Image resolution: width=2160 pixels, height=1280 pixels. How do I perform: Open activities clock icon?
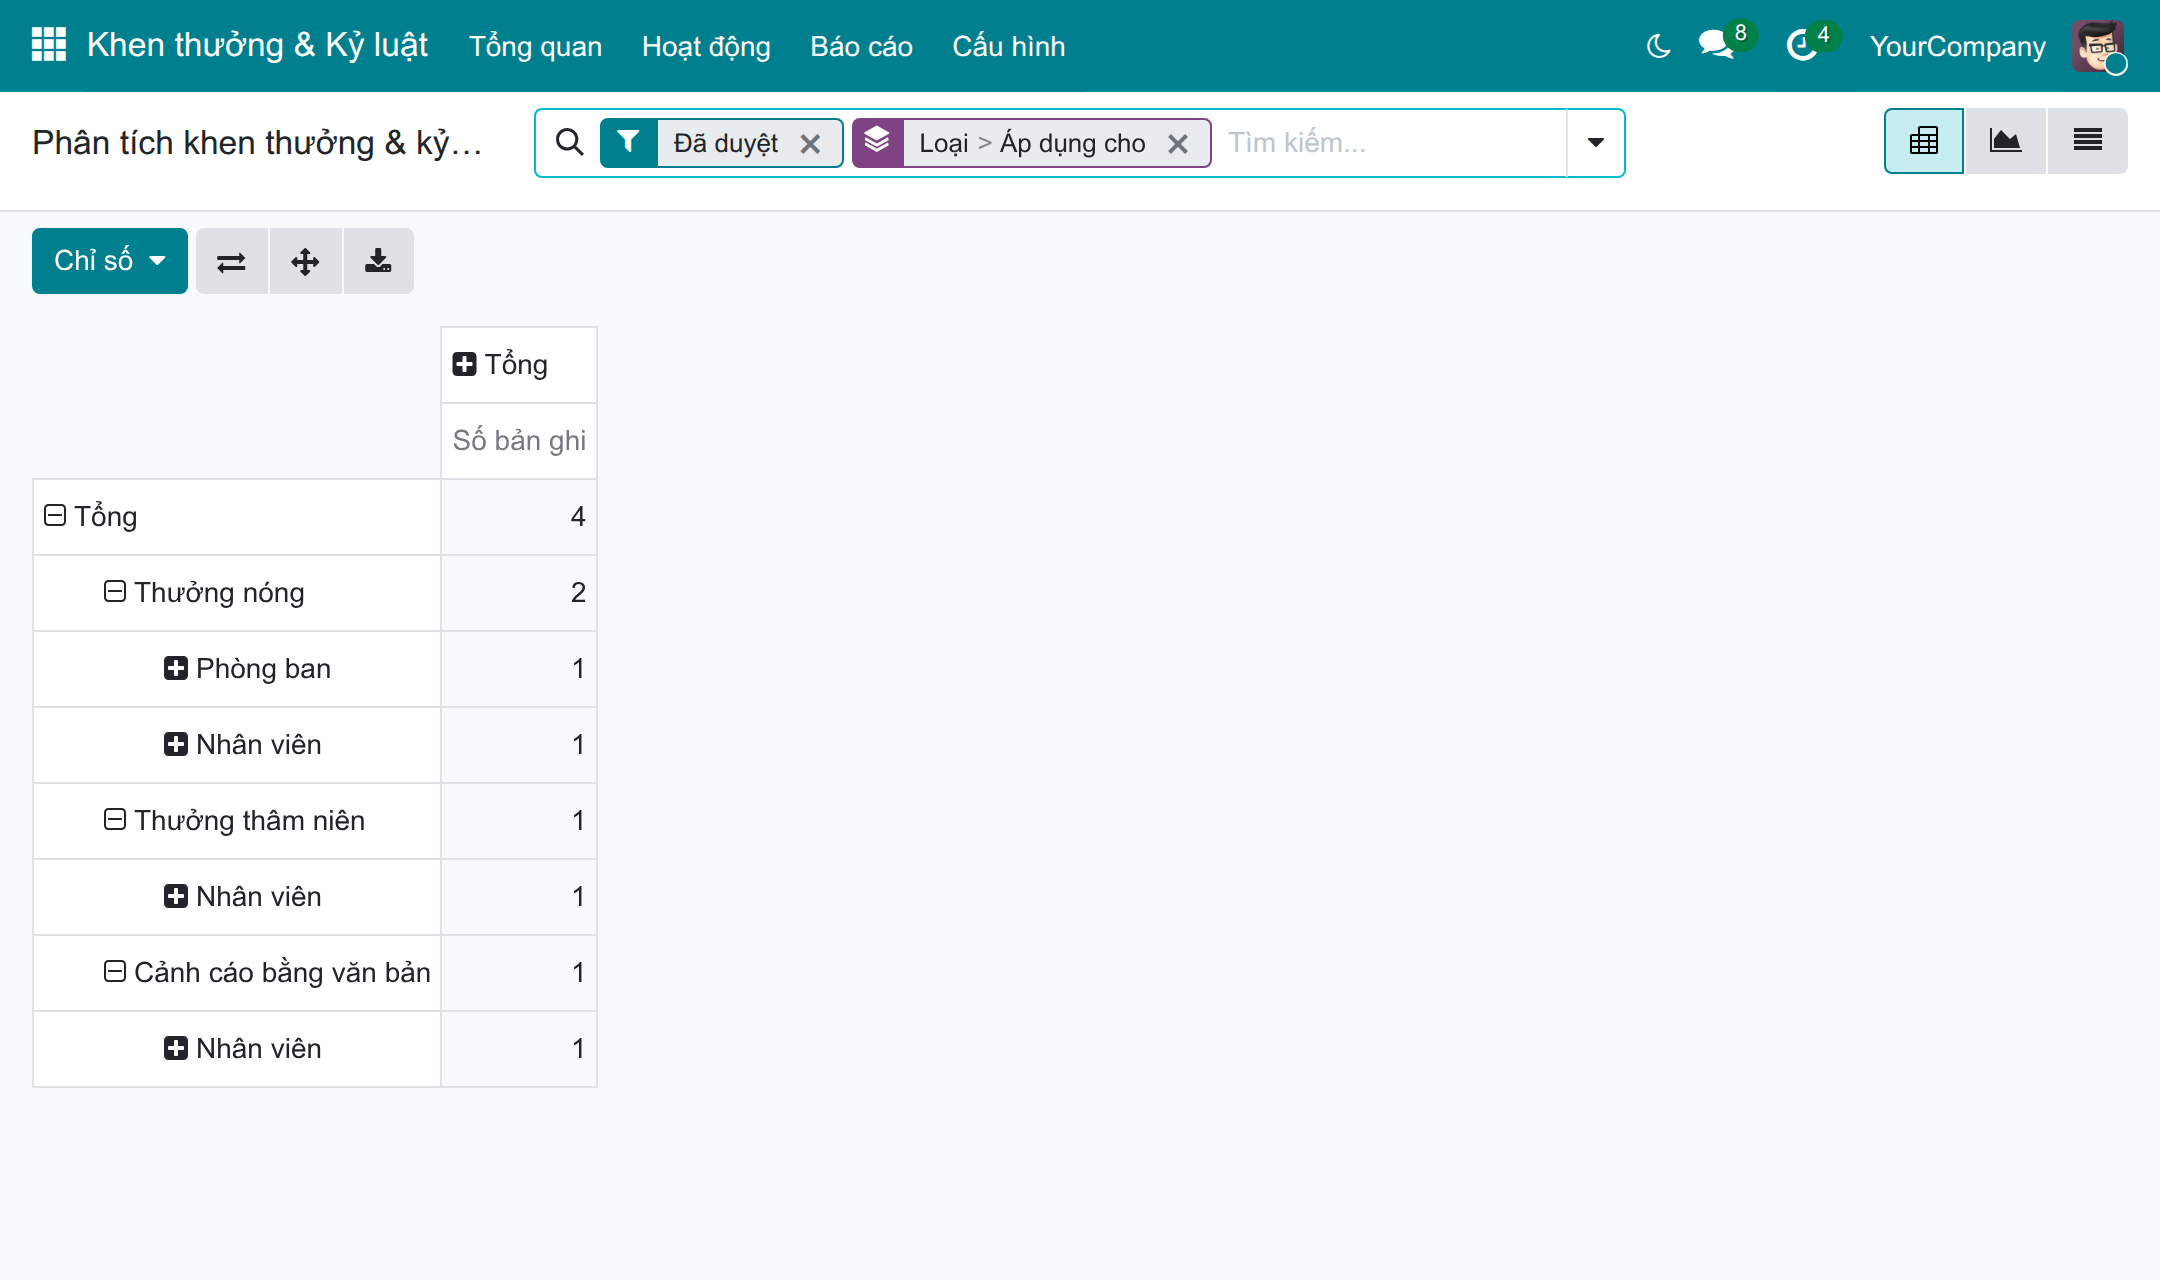point(1802,45)
